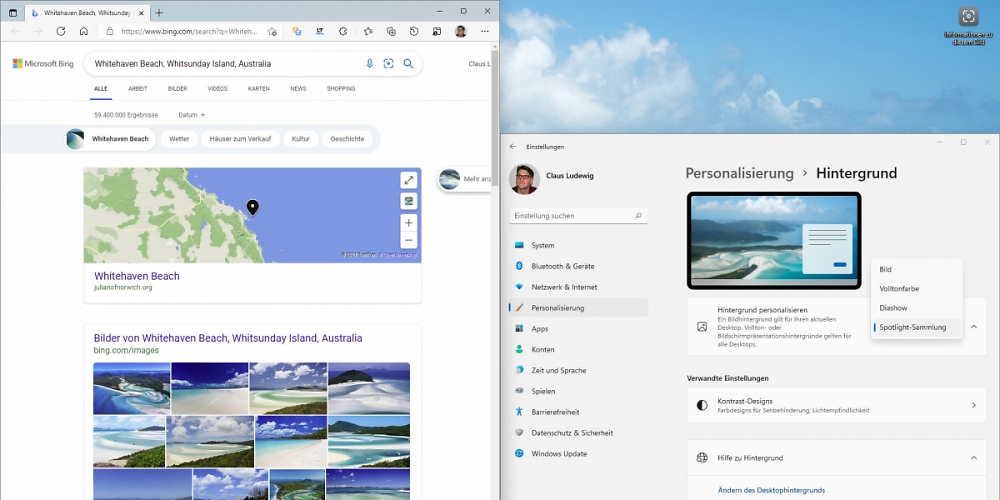Choose Volltonfarbe in background dropdown
This screenshot has height=500, width=1000.
click(x=916, y=289)
